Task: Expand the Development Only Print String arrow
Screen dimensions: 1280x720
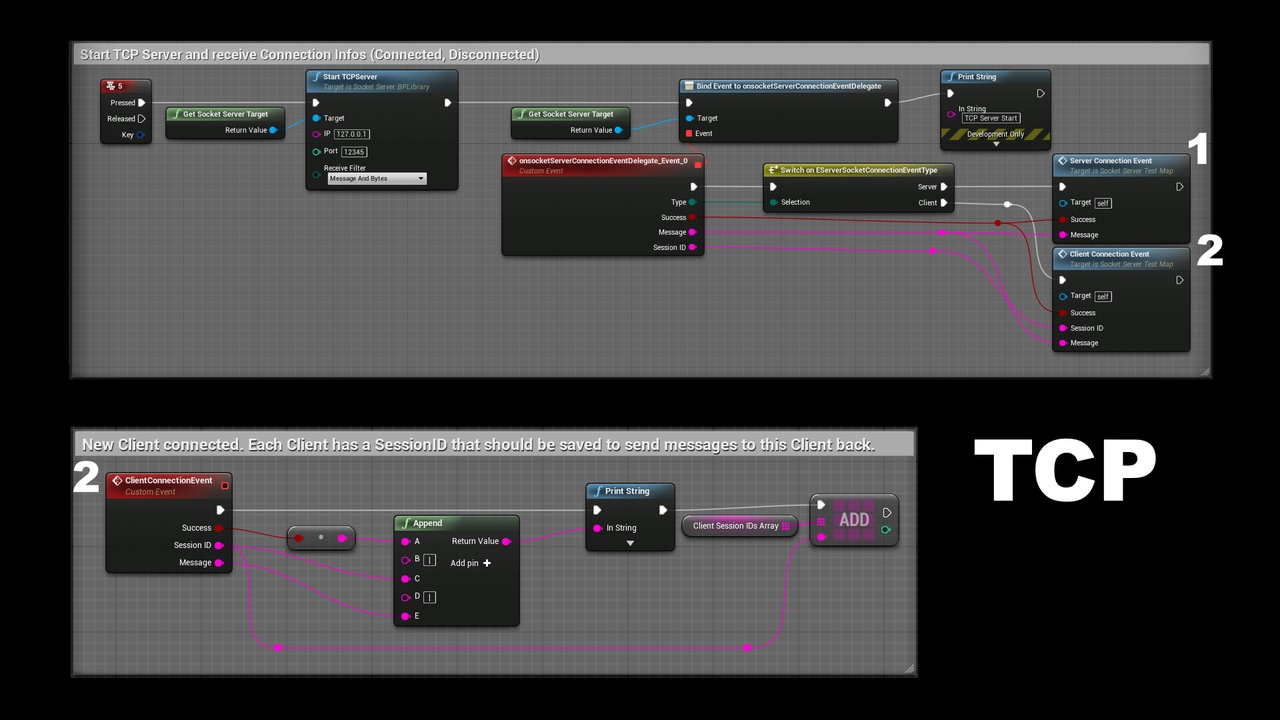Action: tap(995, 144)
